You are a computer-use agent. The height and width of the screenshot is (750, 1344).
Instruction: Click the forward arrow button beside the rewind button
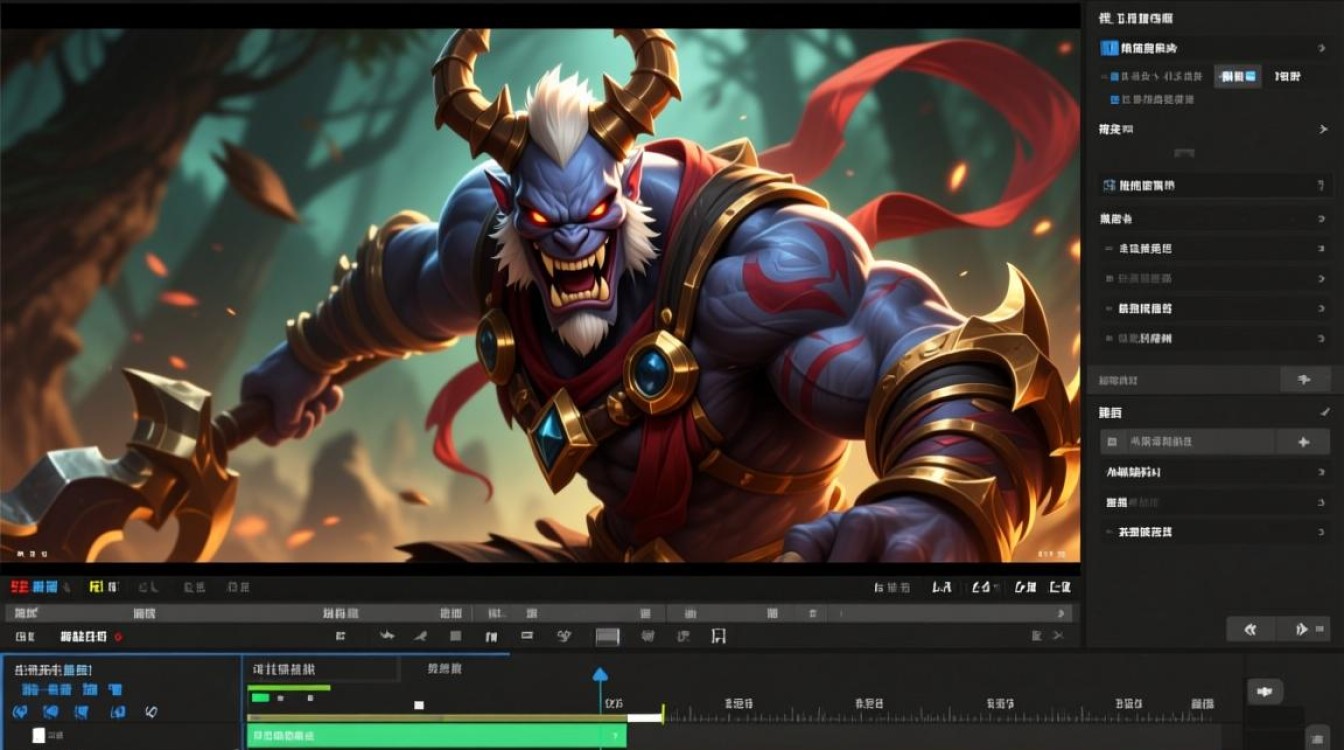tap(1301, 629)
